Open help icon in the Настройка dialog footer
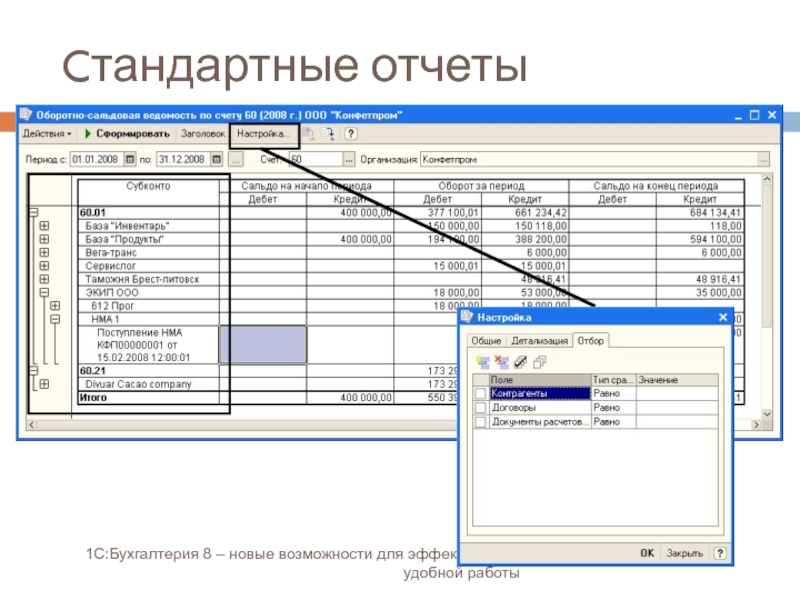The image size is (800, 600). tap(719, 553)
